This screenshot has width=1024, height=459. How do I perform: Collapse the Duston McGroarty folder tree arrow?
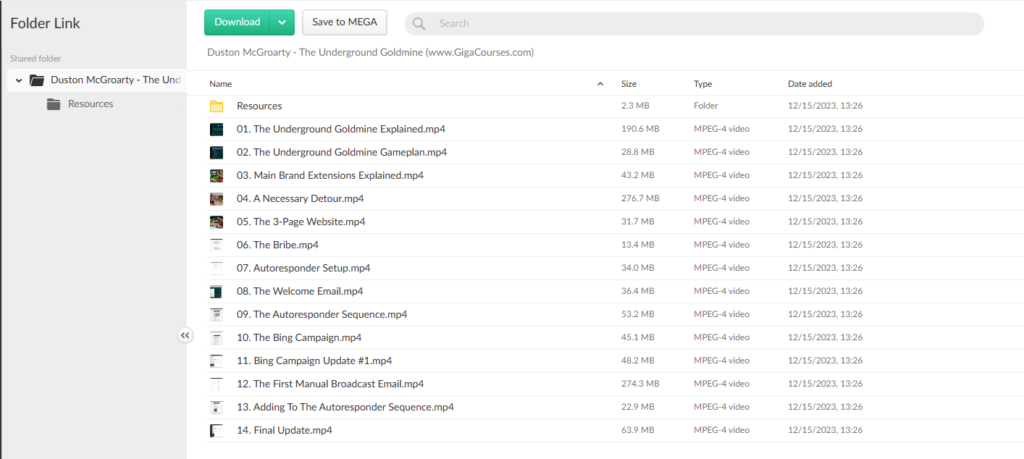pyautogui.click(x=19, y=80)
